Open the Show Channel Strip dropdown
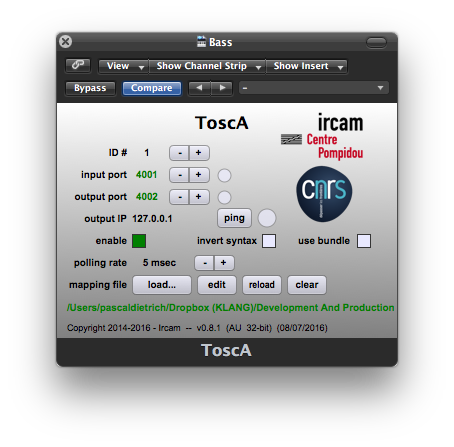Image resolution: width=454 pixels, height=447 pixels. 207,66
